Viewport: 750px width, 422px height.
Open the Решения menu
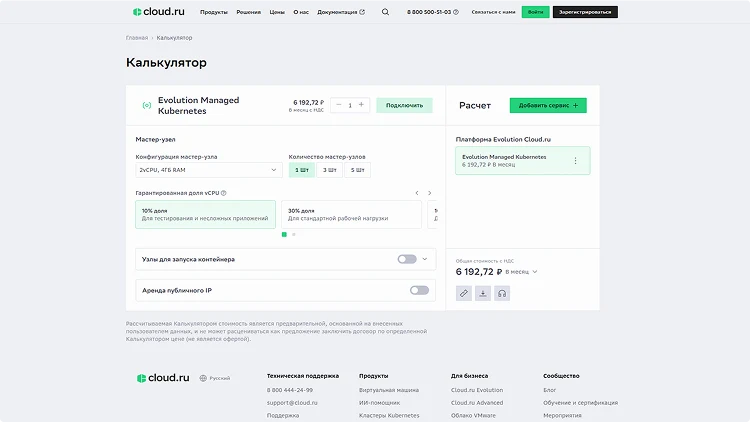pos(249,12)
